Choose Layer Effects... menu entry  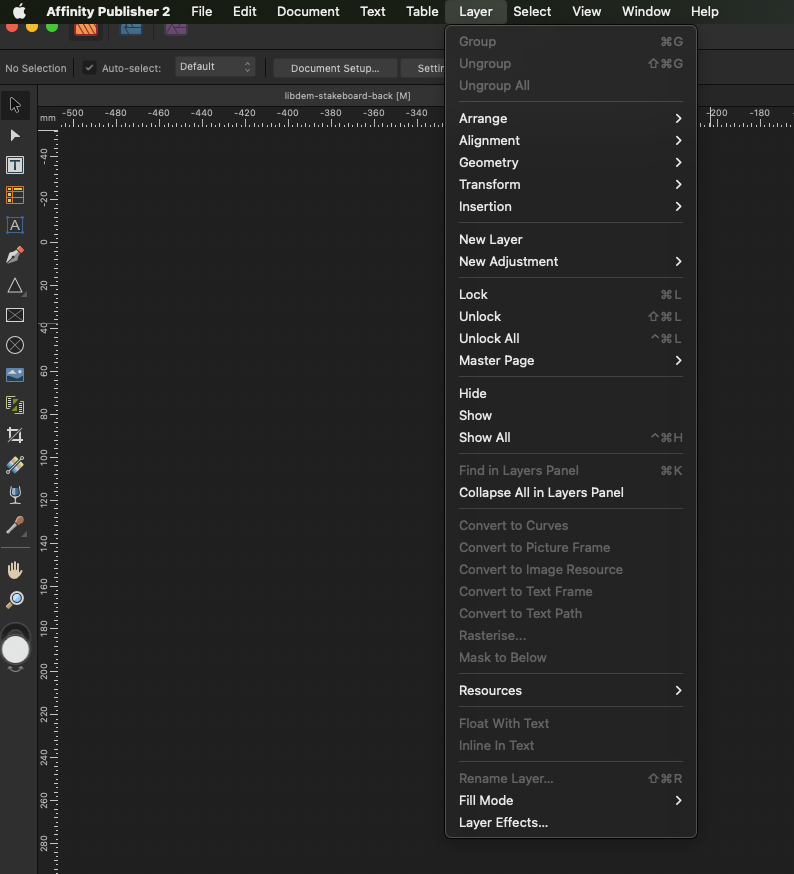coord(570,823)
